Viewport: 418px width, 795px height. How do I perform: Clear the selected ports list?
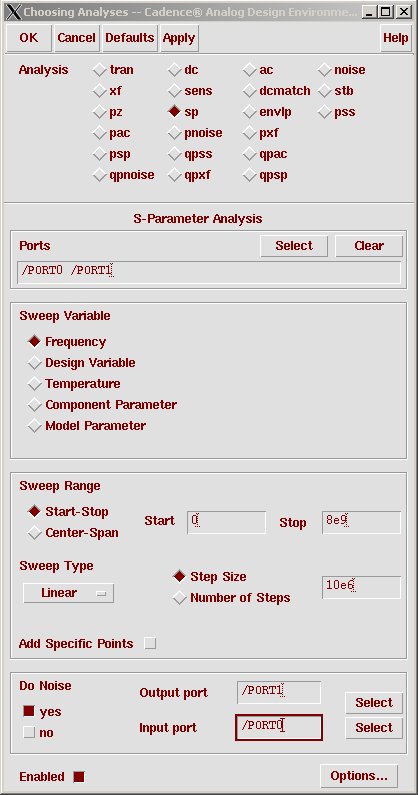coord(369,246)
